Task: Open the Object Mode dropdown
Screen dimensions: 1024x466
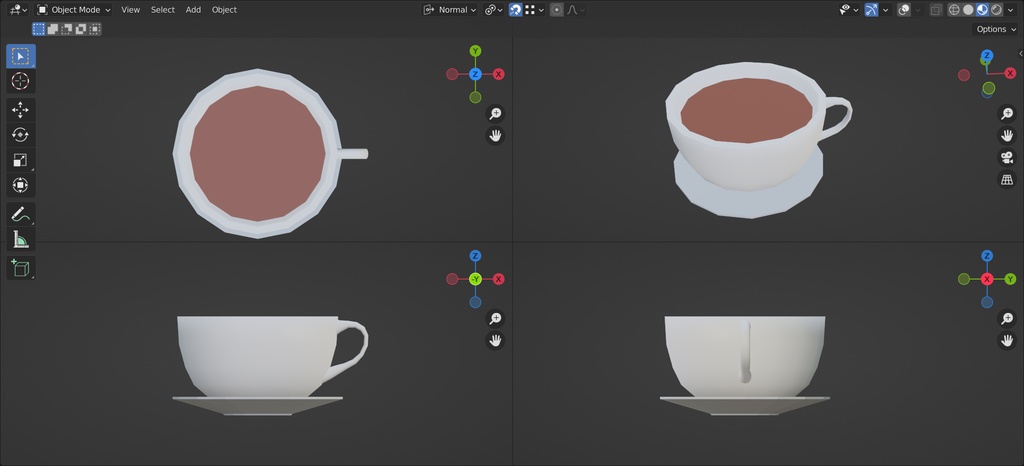Action: tap(74, 10)
